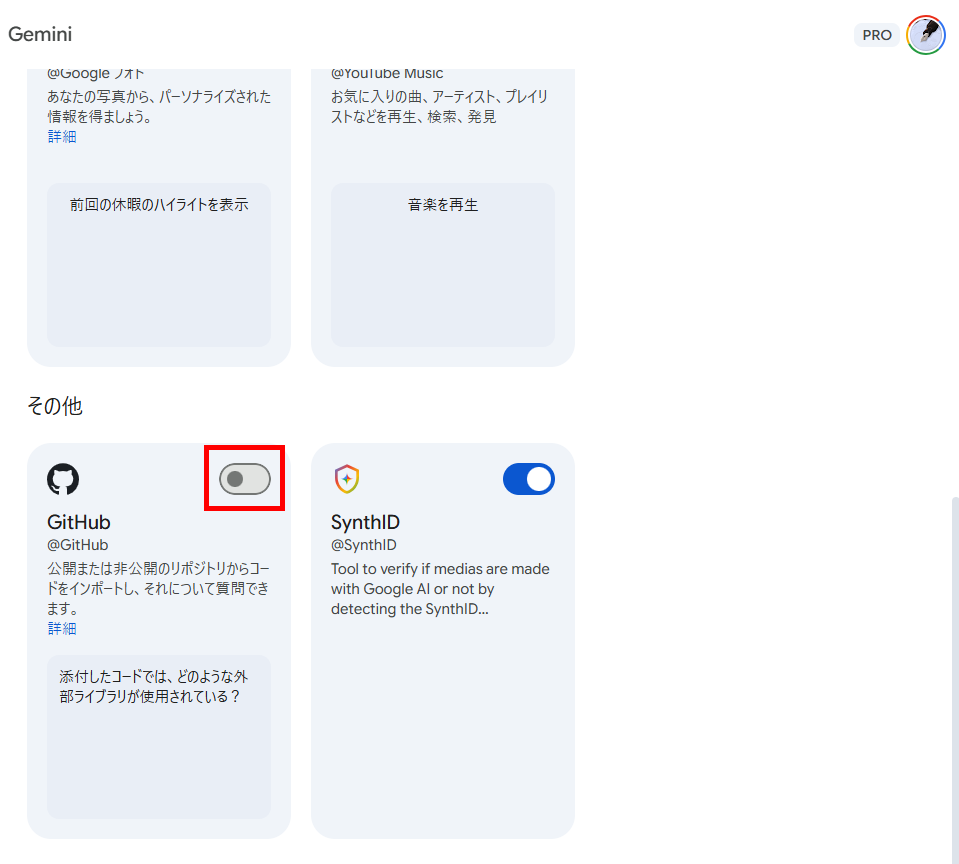Click the その他 section heading
959x864 pixels.
(54, 405)
